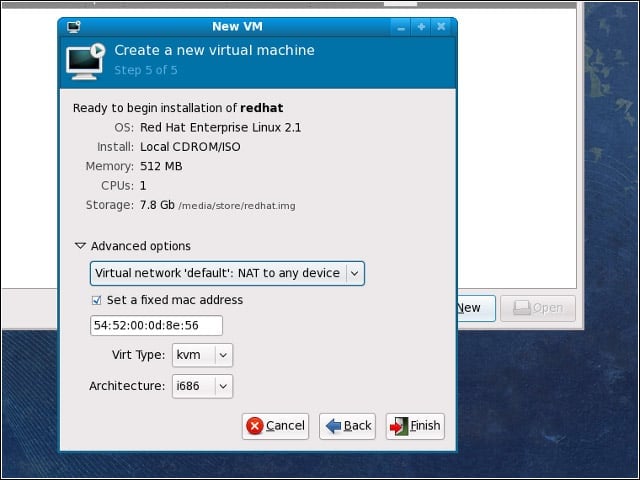This screenshot has height=480, width=640.
Task: Click the Install value Local CDROM/ISO
Action: click(x=190, y=147)
